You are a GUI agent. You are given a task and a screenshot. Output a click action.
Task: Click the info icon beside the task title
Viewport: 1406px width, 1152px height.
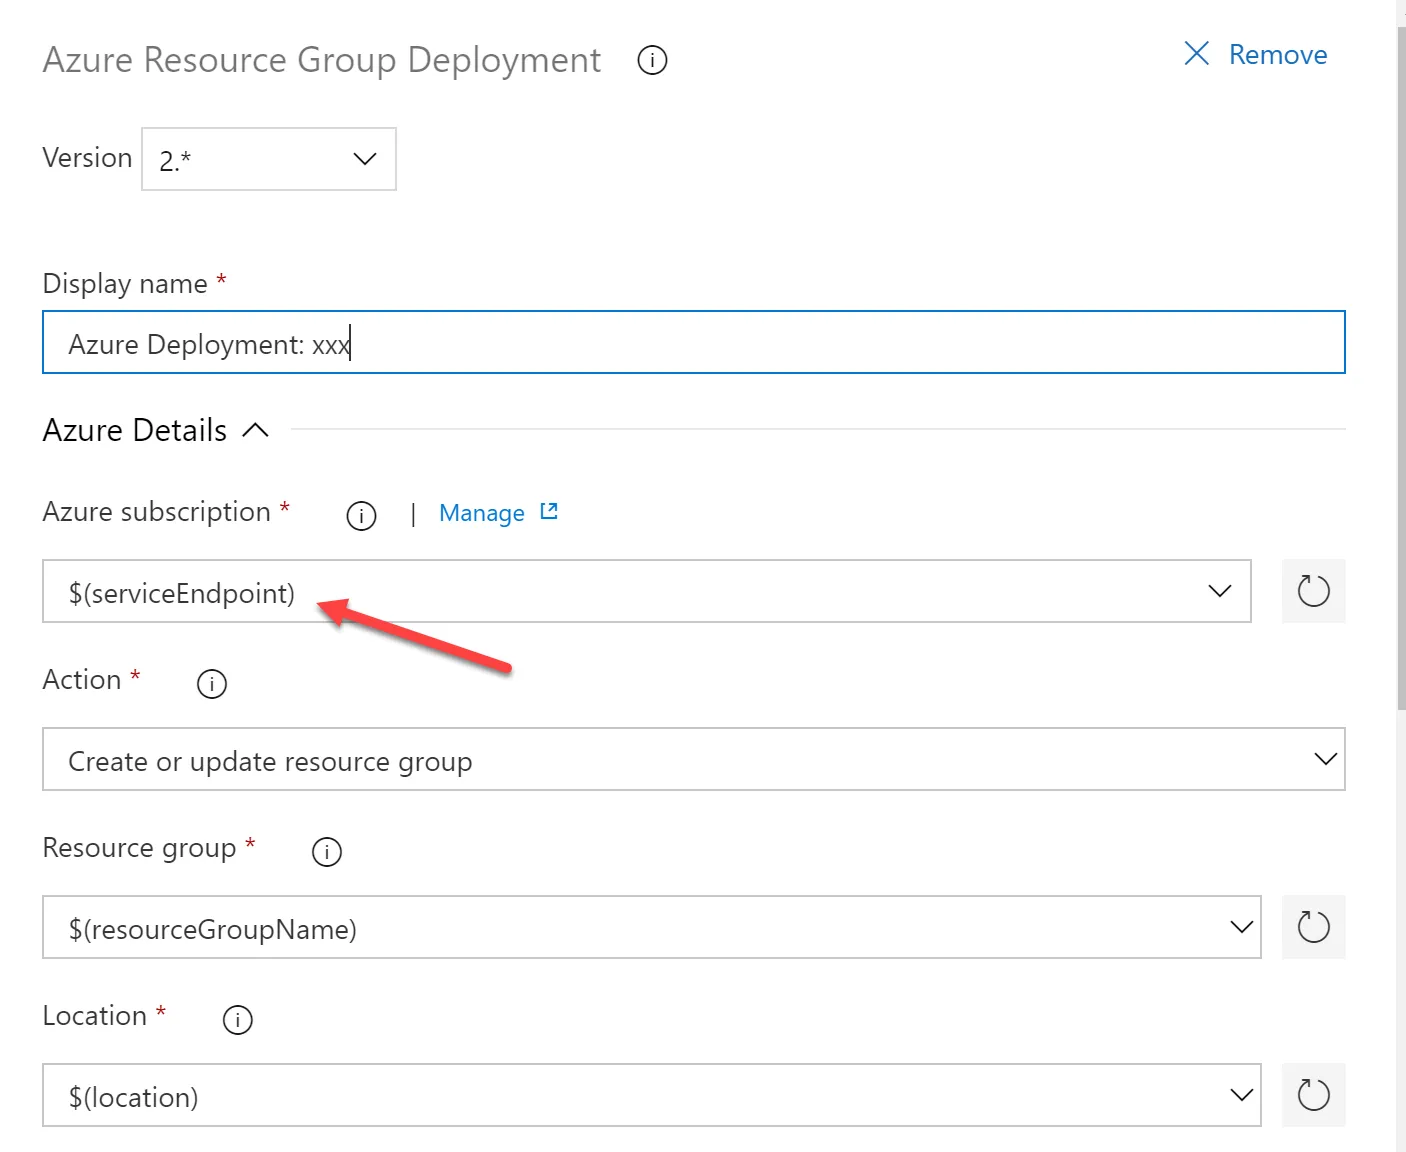[x=652, y=61]
